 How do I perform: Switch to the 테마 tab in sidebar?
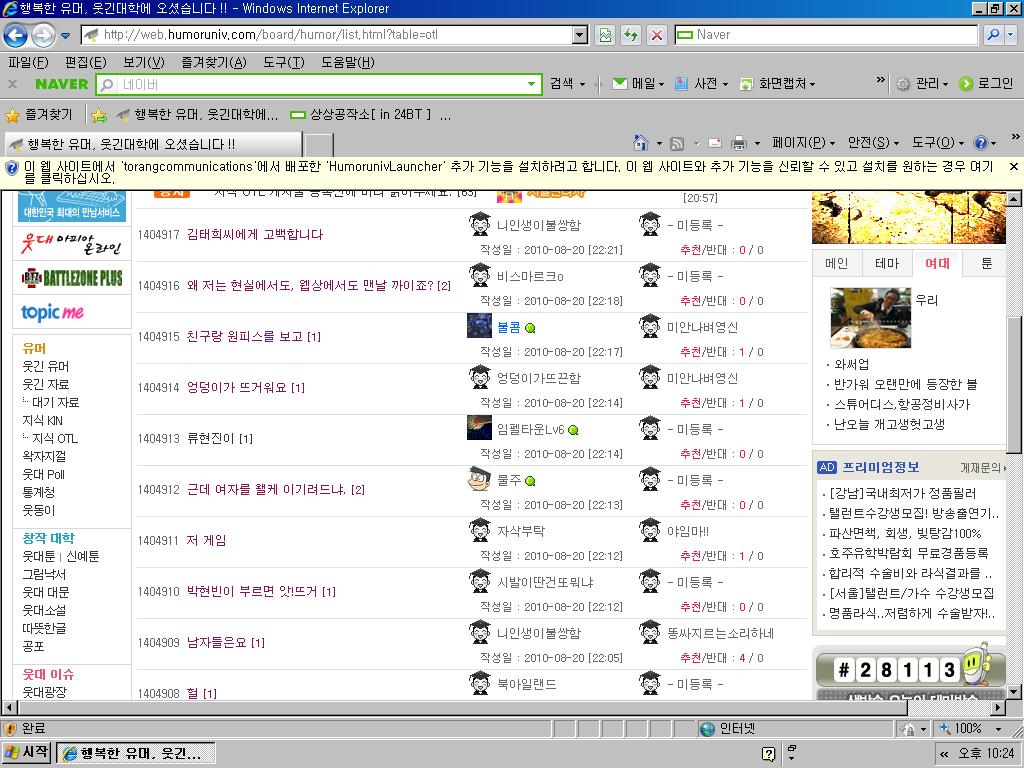[x=887, y=263]
